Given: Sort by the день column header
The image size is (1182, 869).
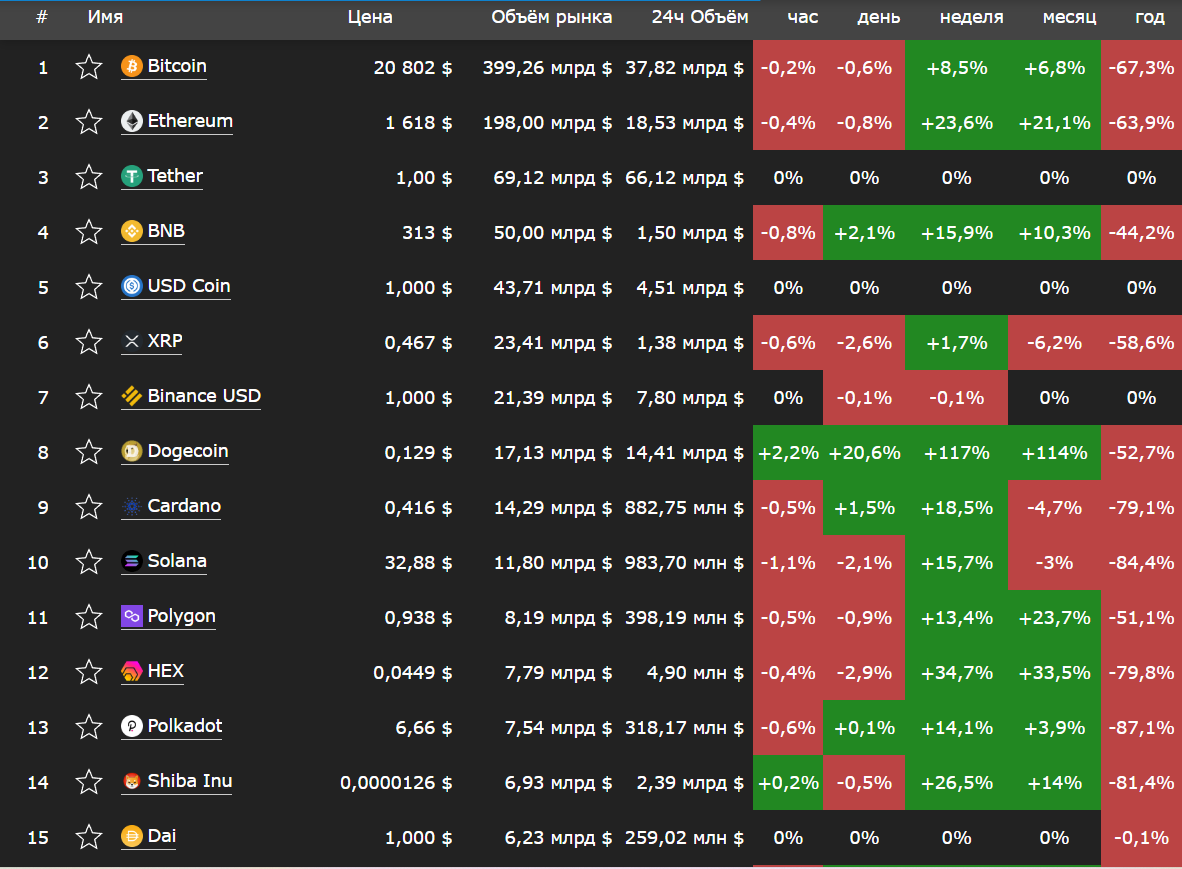Looking at the screenshot, I should [x=879, y=17].
